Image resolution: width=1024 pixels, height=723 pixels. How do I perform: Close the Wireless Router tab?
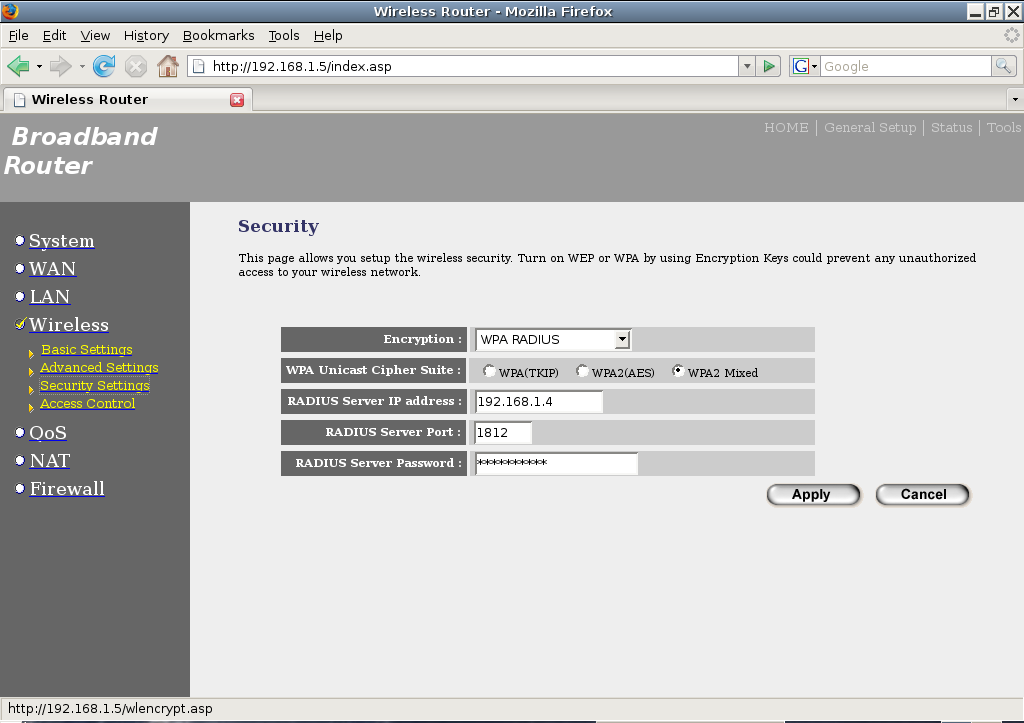click(237, 99)
